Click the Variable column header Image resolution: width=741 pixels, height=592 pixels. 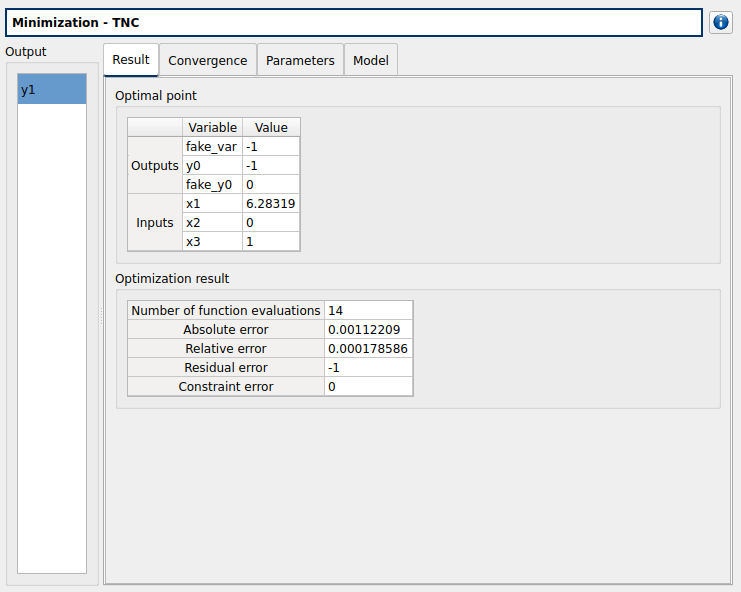click(212, 127)
